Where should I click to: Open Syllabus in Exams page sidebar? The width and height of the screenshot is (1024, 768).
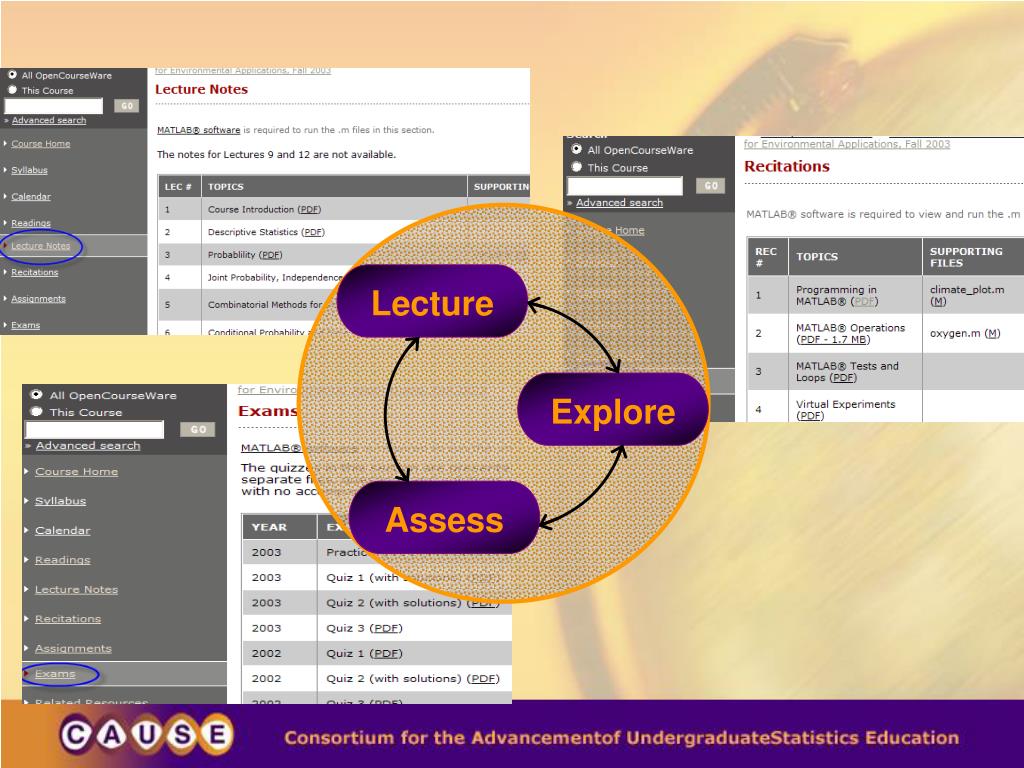click(60, 501)
